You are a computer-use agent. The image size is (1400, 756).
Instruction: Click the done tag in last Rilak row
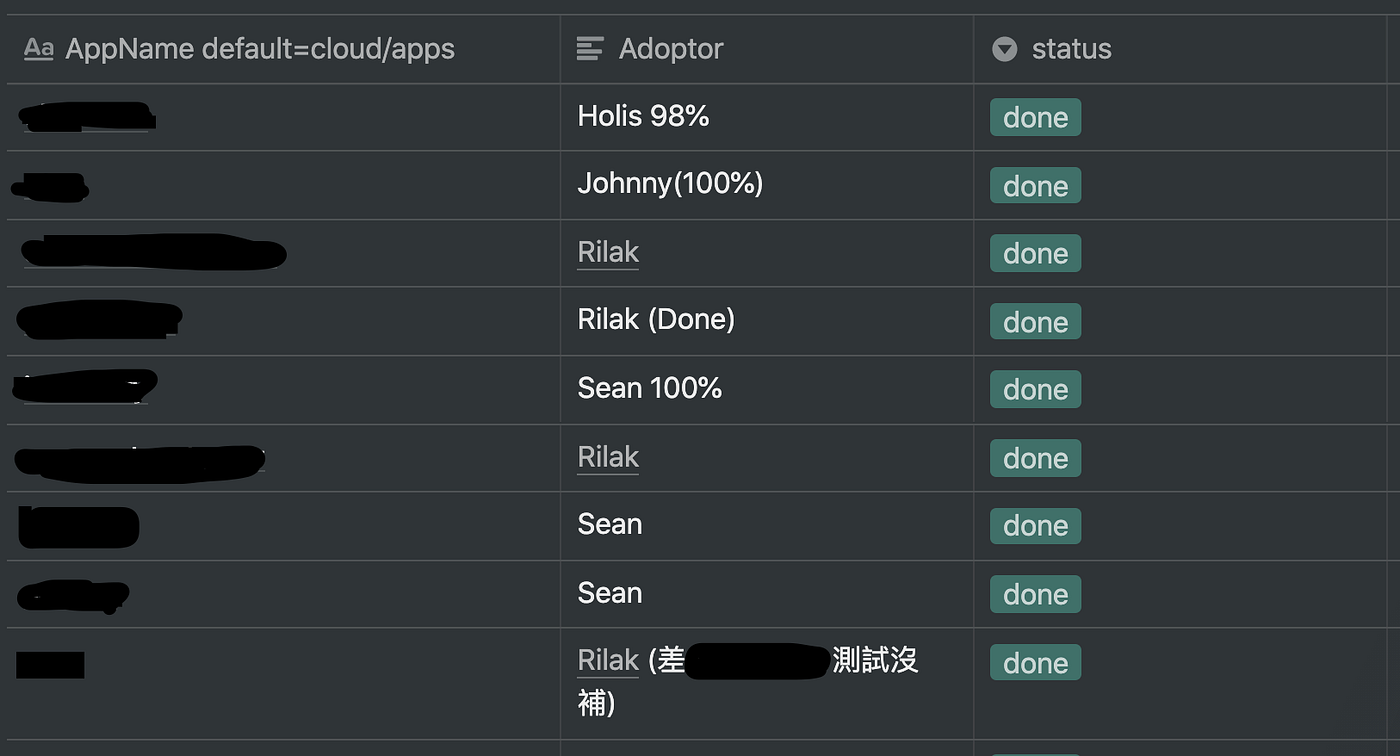pos(1035,663)
